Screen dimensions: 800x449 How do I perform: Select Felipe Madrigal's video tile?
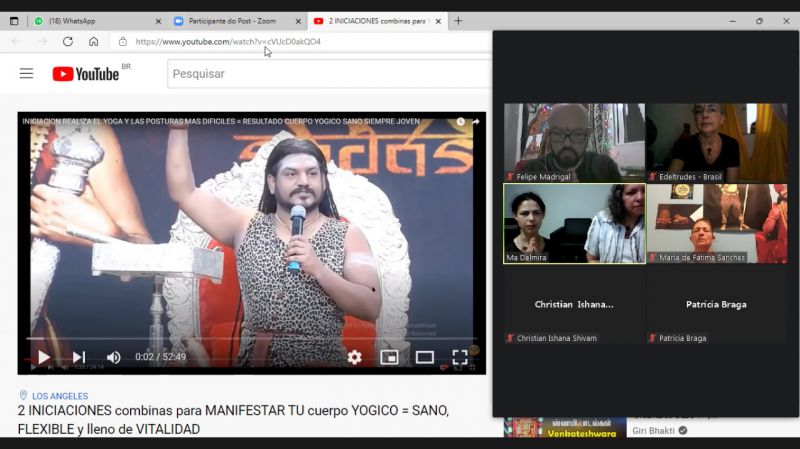click(574, 143)
